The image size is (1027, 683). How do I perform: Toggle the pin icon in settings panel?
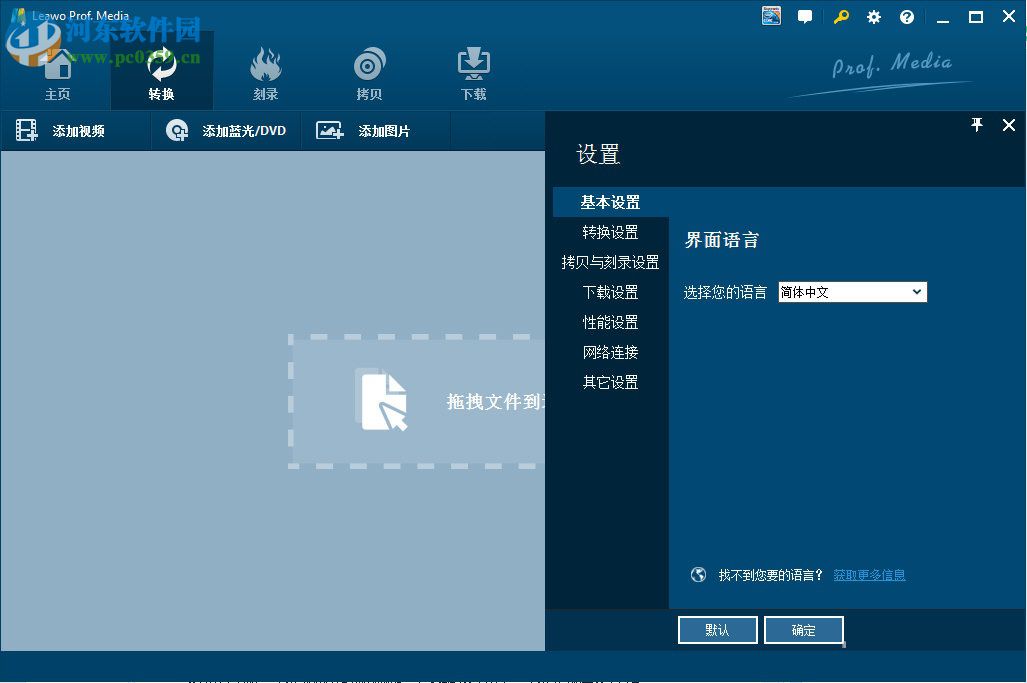(x=976, y=125)
